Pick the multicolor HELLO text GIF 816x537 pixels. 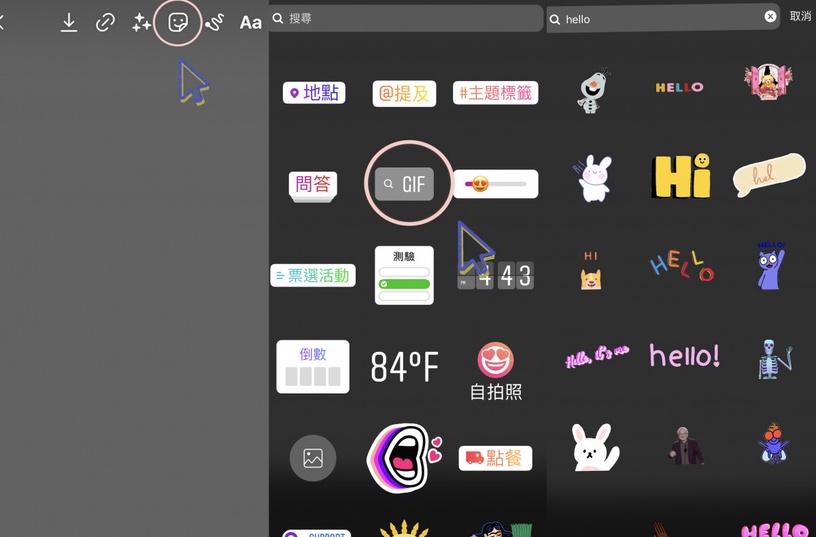tap(679, 87)
